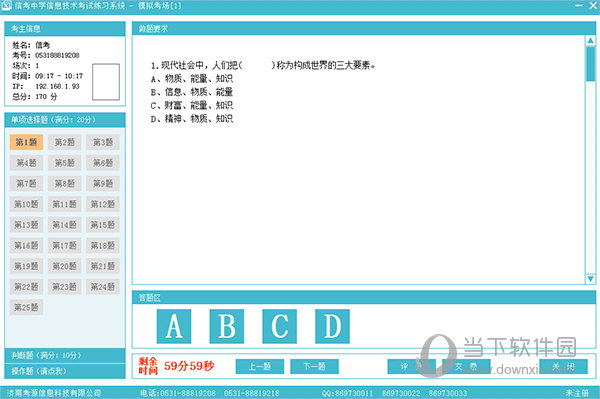The height and width of the screenshot is (399, 600).
Task: Open question 第1题 in the list
Action: 26,142
